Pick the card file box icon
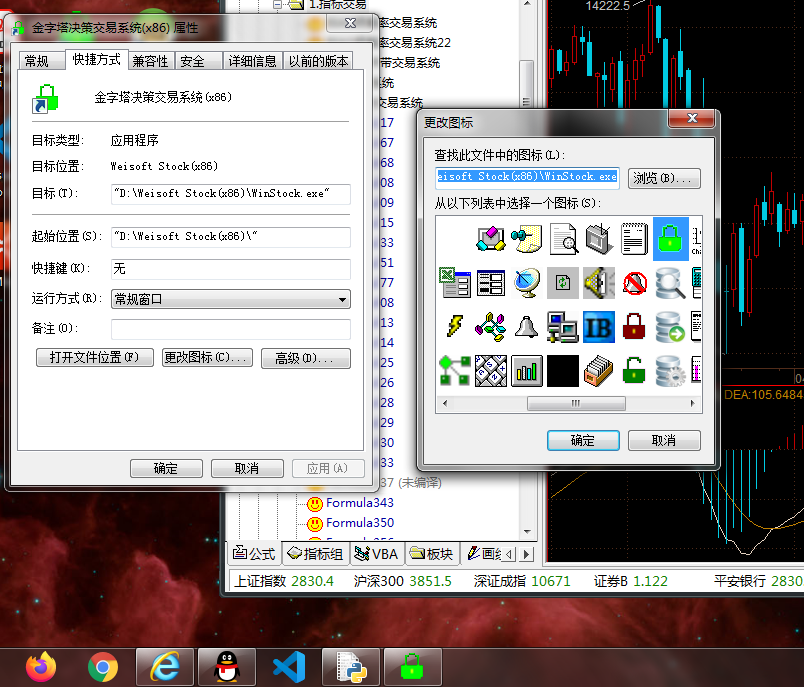This screenshot has width=804, height=687. (598, 371)
